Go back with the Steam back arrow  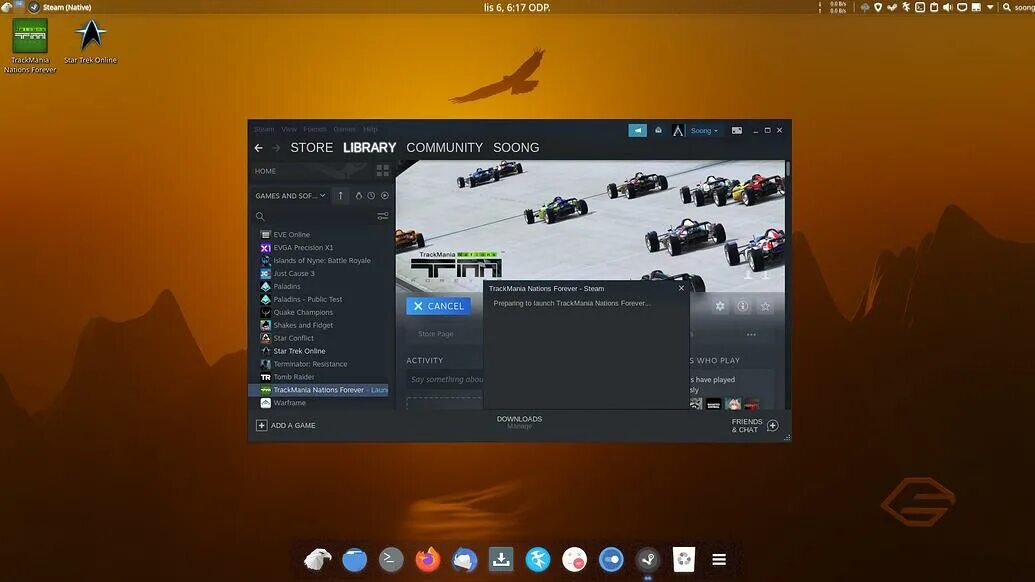259,148
